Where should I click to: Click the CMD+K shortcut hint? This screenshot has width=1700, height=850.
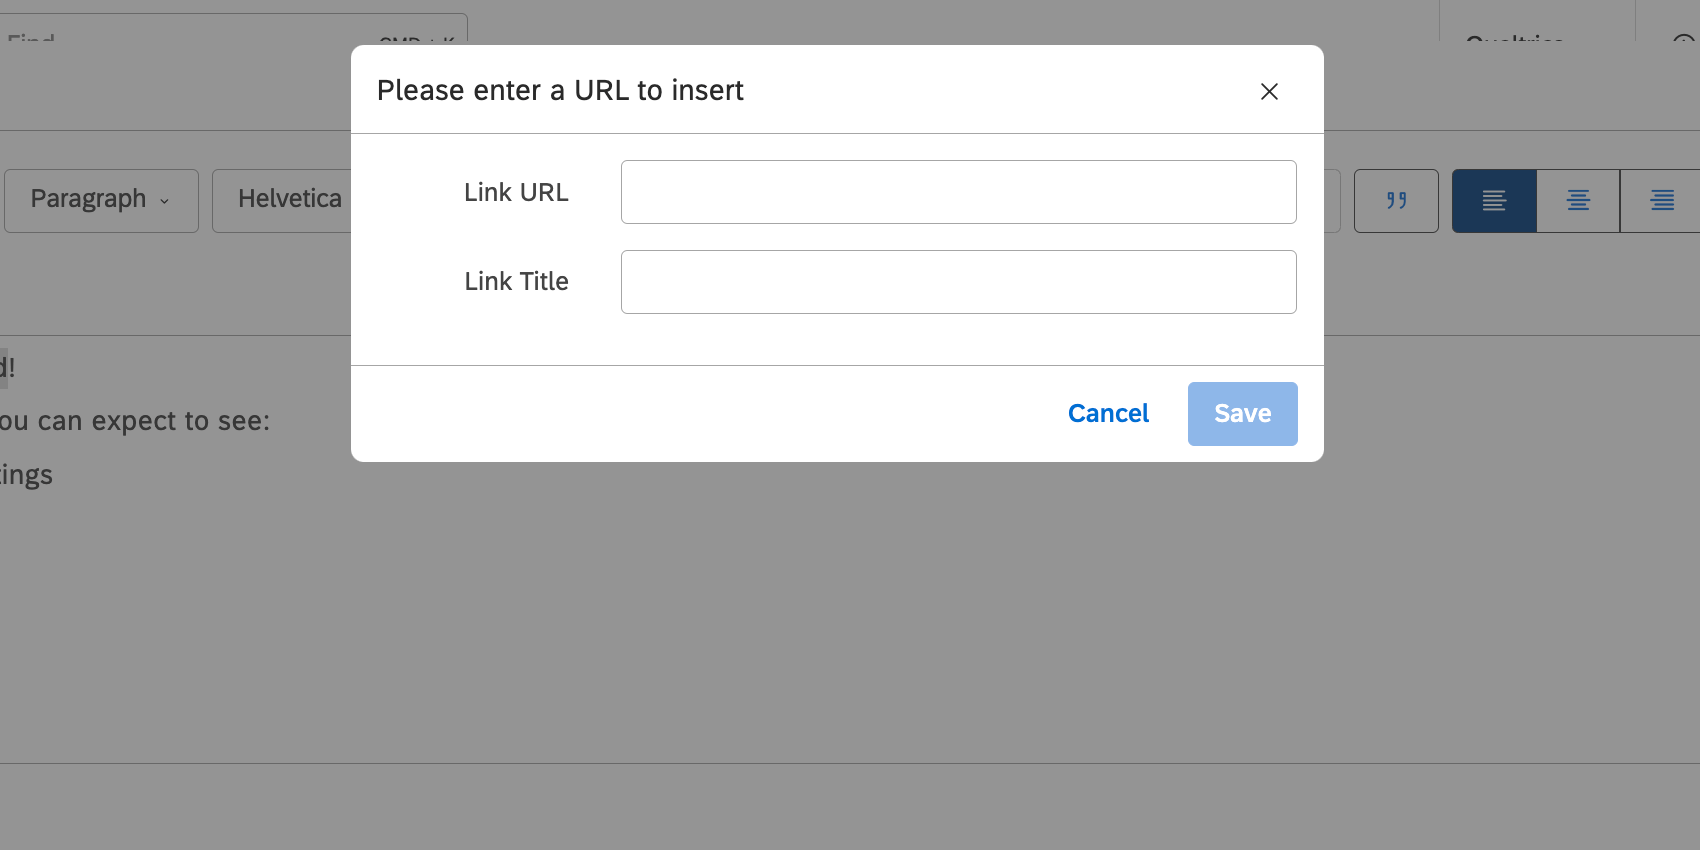click(x=415, y=44)
